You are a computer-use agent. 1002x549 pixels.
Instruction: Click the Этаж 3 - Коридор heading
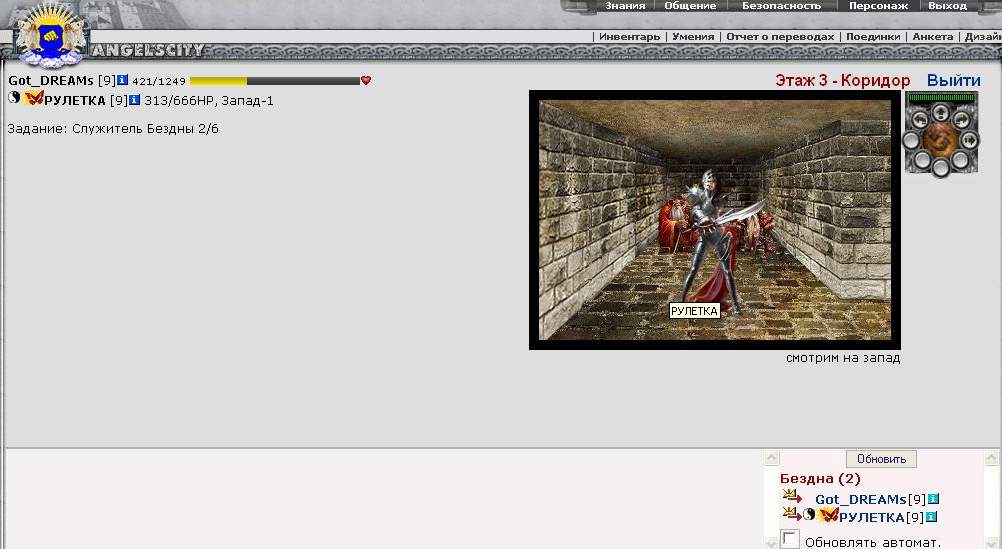[x=842, y=81]
